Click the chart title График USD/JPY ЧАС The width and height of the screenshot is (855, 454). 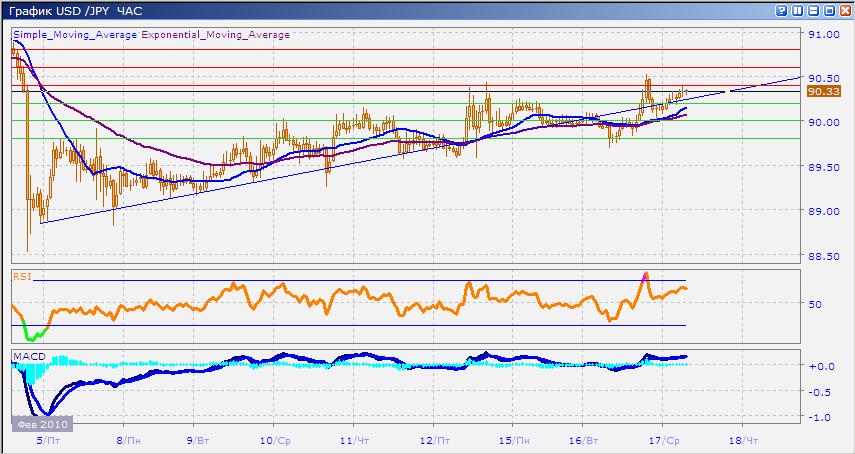click(x=74, y=10)
